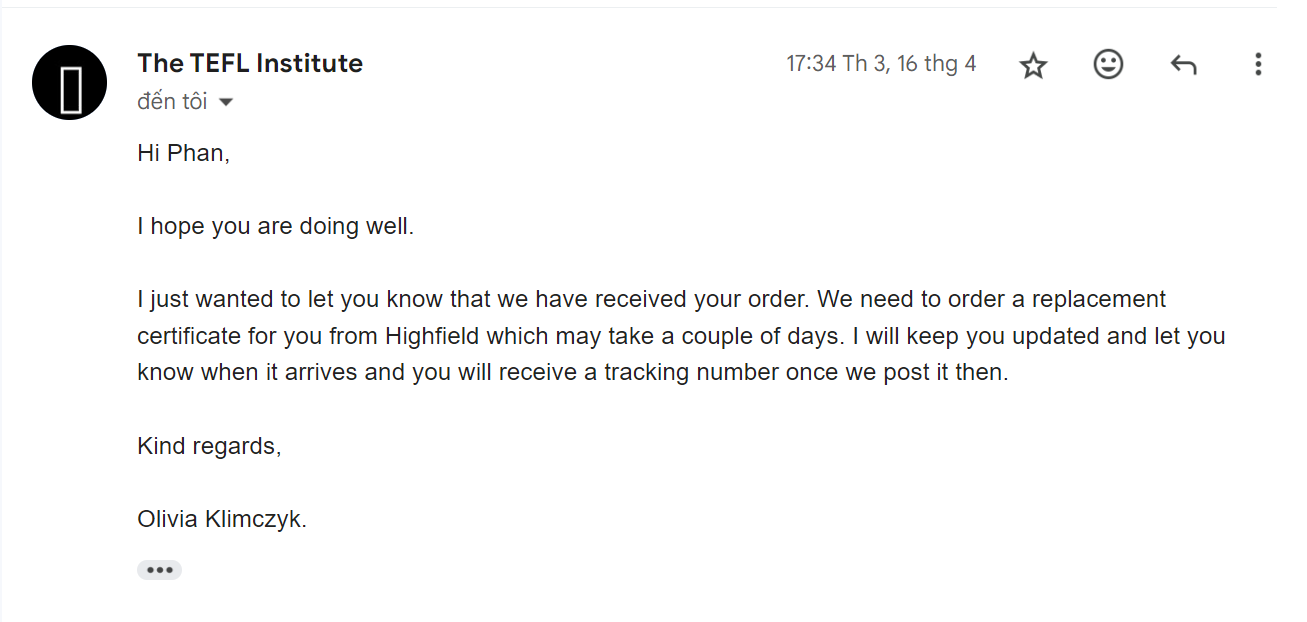Viewport: 1307px width, 622px height.
Task: Reply using the curved arrow icon
Action: [1183, 66]
